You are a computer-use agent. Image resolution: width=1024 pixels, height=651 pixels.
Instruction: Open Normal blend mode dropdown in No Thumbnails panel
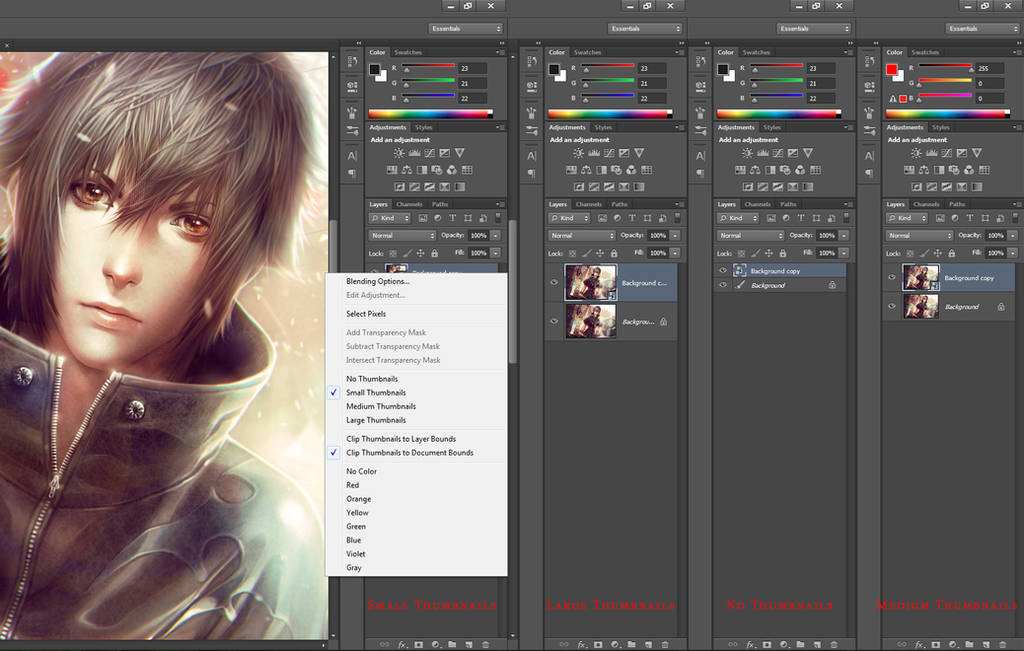[x=751, y=235]
